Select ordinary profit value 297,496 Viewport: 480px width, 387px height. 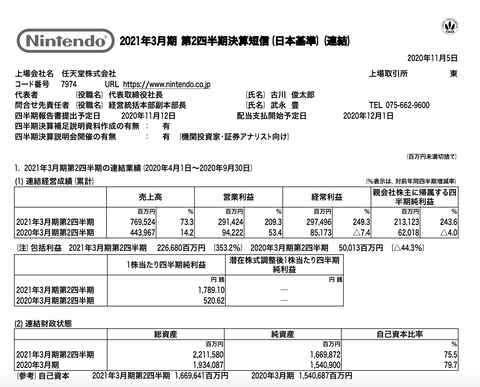(x=319, y=222)
